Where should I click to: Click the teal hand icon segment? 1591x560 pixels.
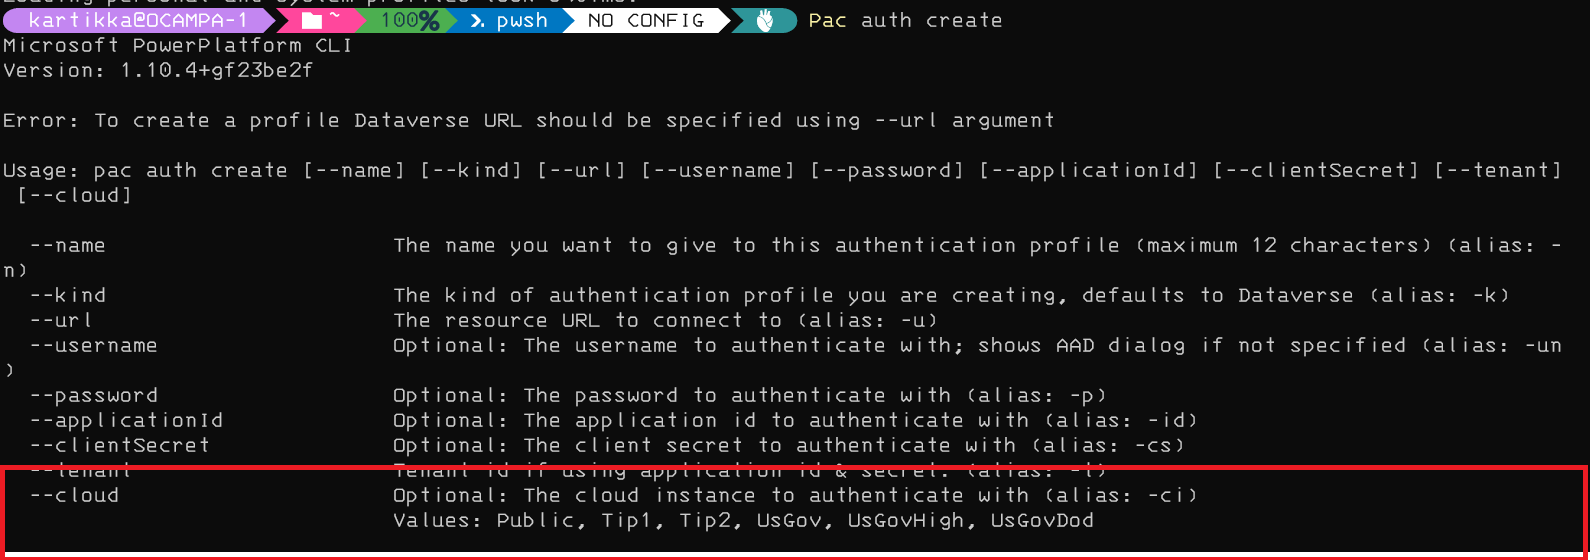765,20
